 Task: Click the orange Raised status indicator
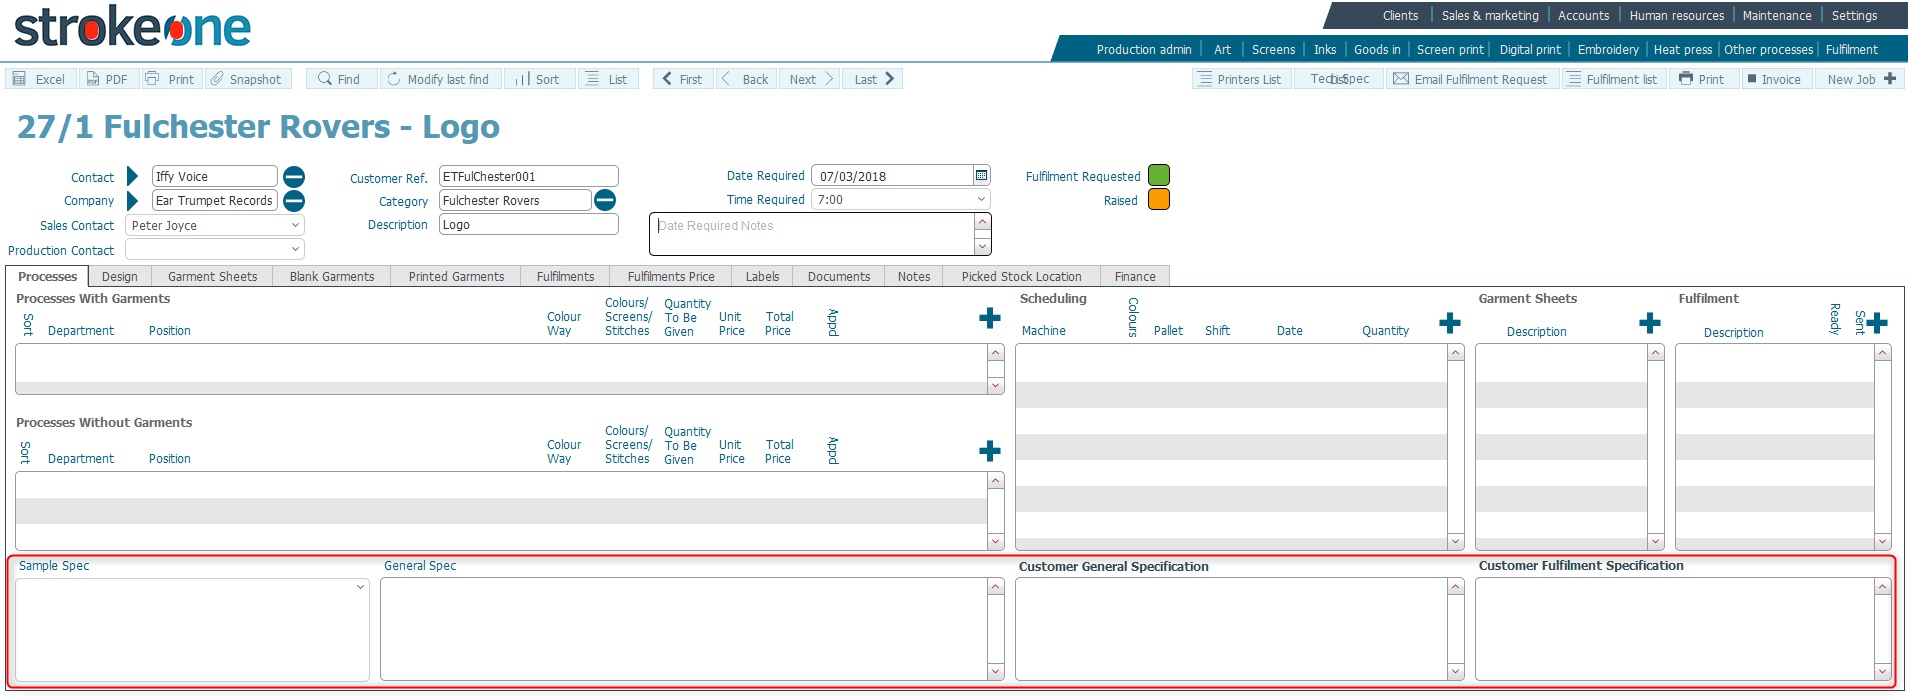pyautogui.click(x=1158, y=200)
